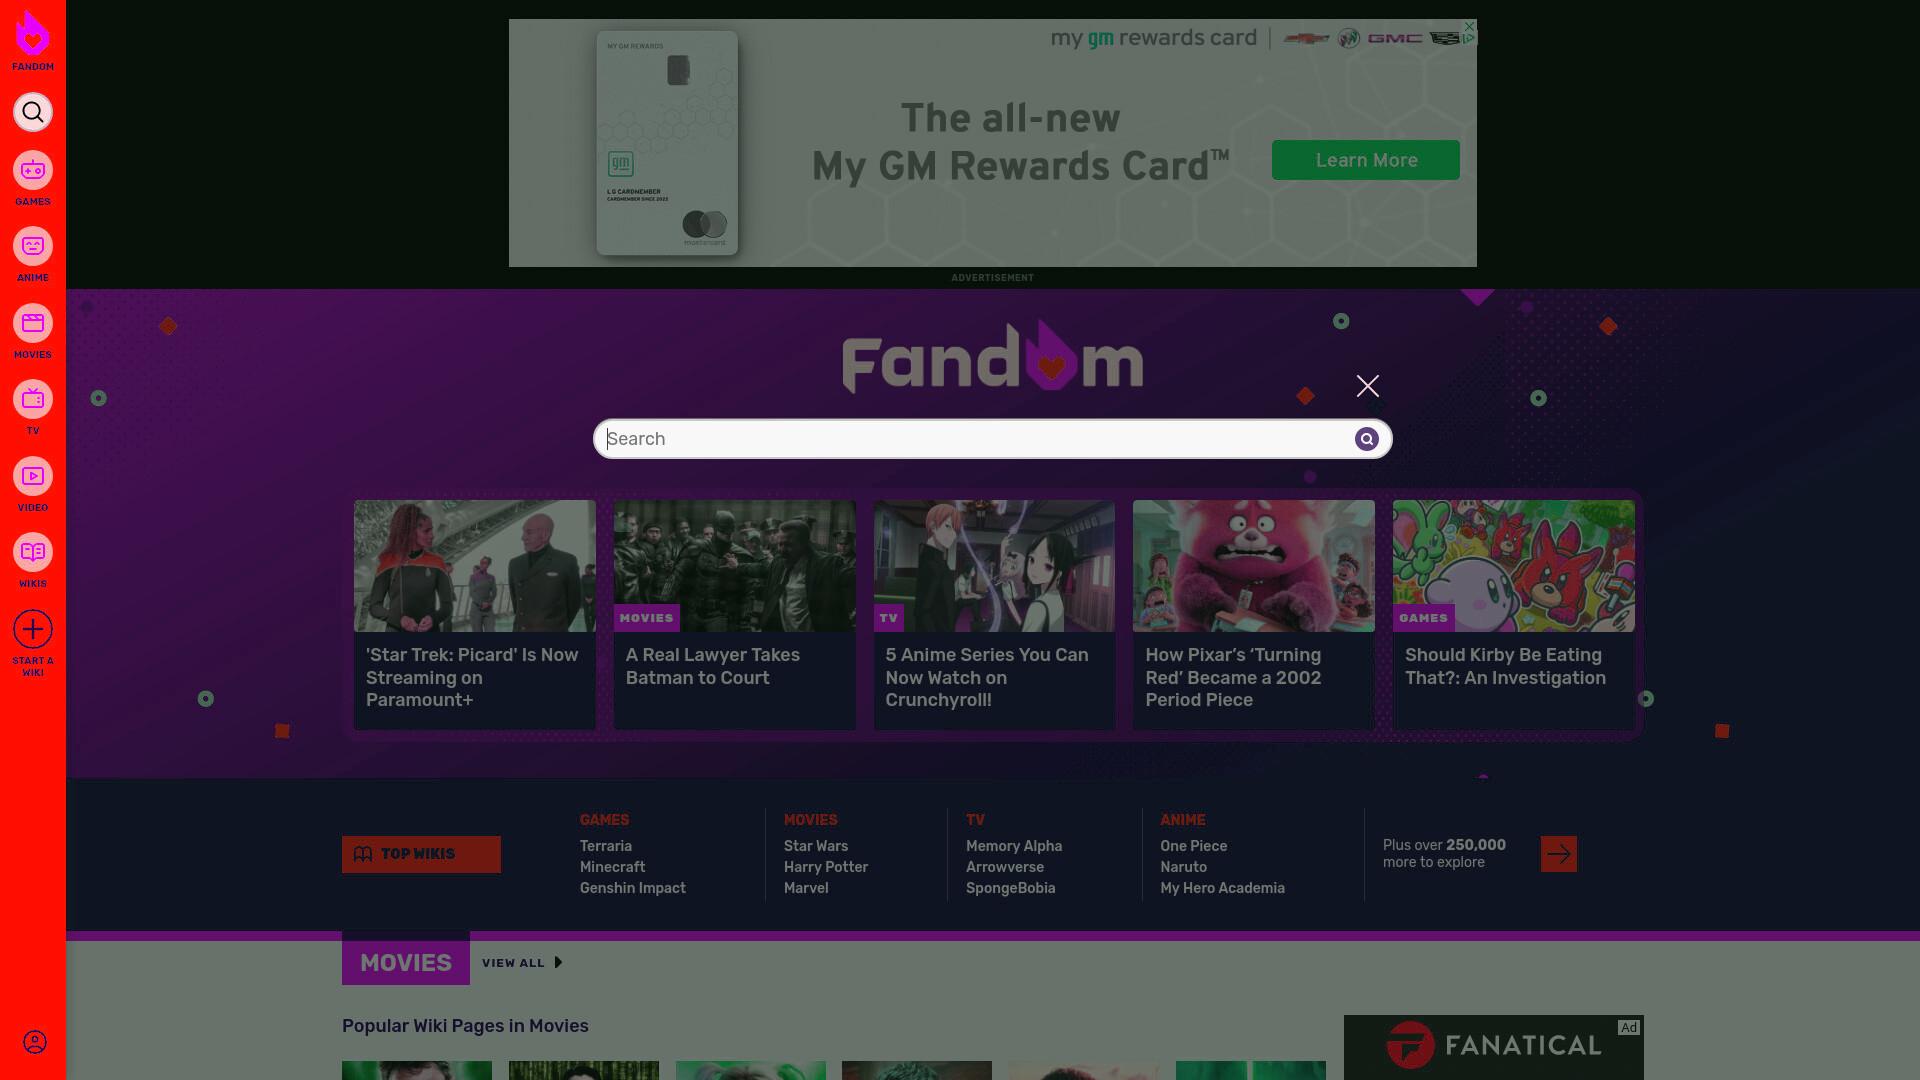The width and height of the screenshot is (1920, 1080).
Task: Open the My Hero Academia wiki link
Action: pos(1223,888)
